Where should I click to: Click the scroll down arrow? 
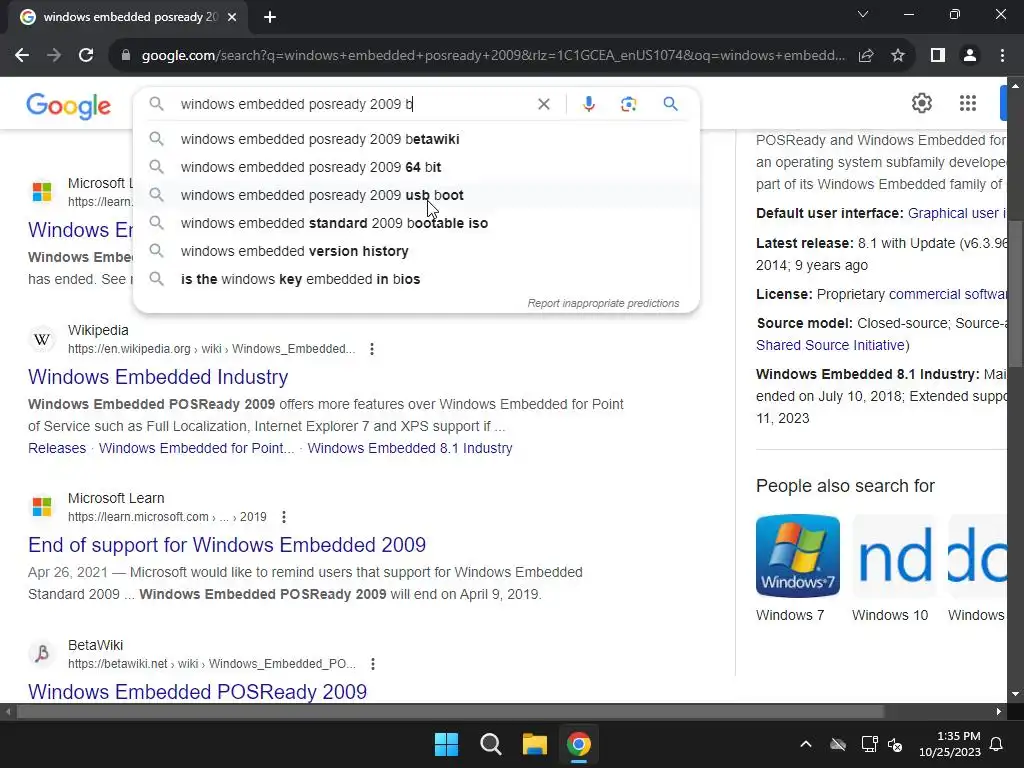tap(1016, 694)
